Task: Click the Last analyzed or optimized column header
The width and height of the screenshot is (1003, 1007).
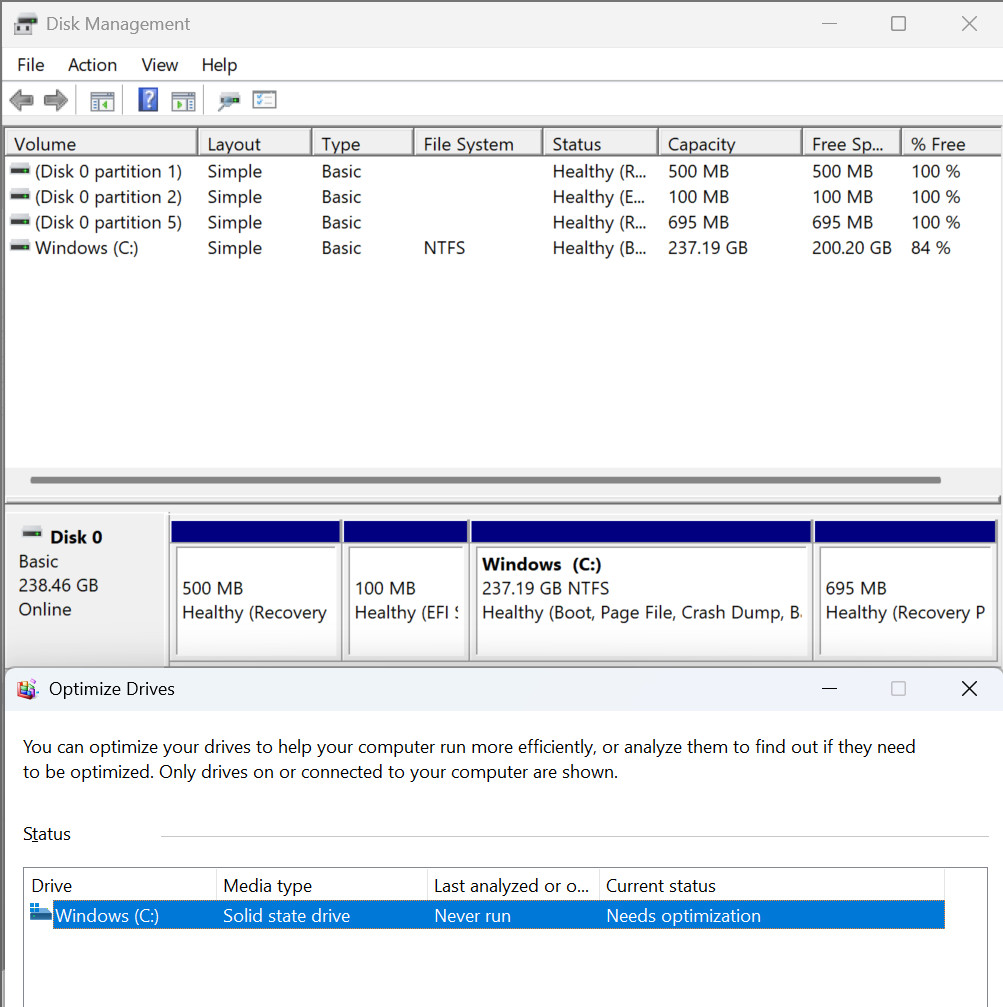Action: point(513,886)
